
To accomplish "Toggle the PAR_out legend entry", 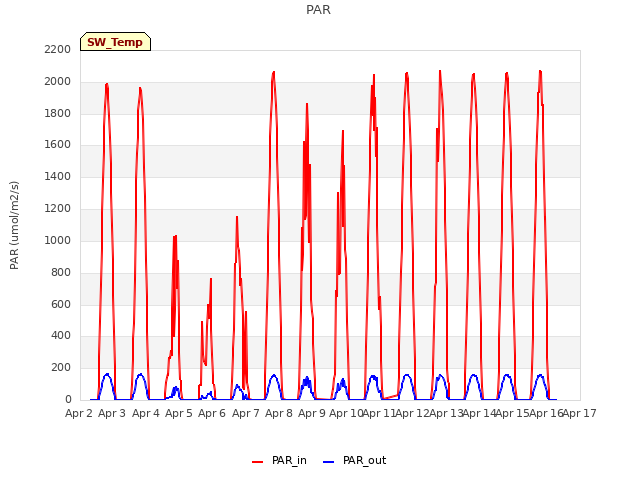I will click(x=354, y=460).
